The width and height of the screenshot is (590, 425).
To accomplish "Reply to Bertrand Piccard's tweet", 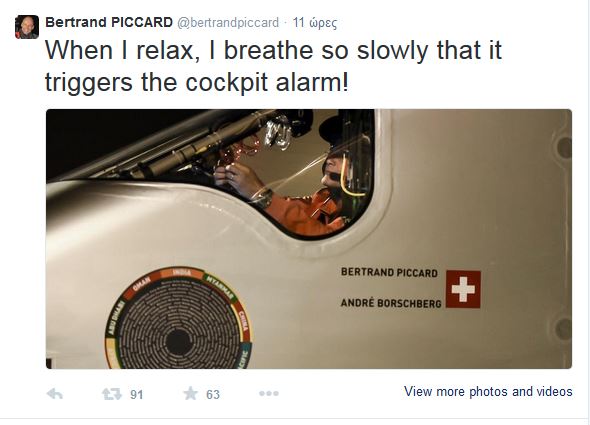I will tap(55, 394).
